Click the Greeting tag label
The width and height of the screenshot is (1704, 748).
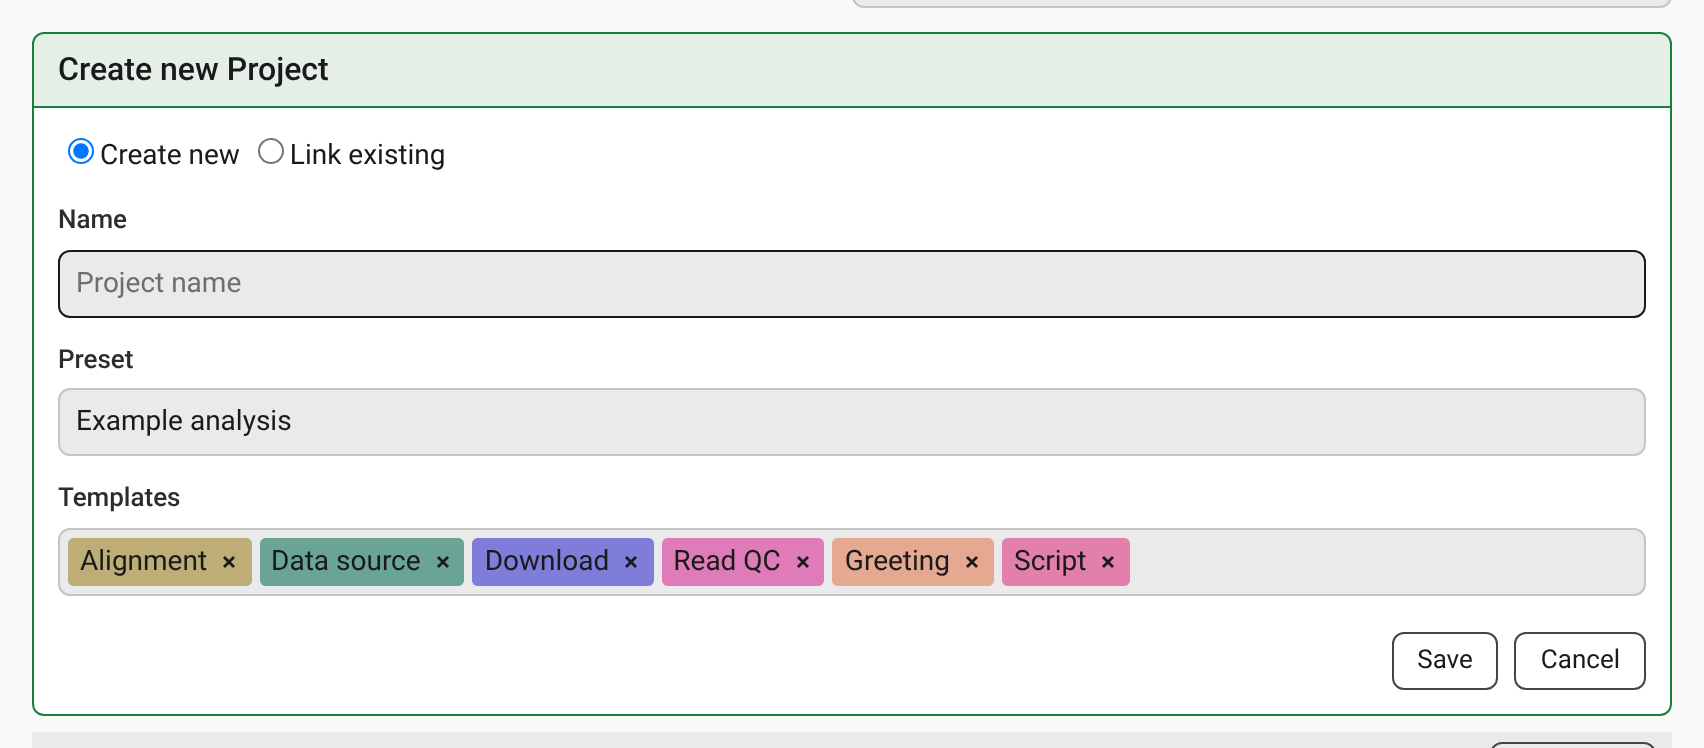click(x=897, y=561)
